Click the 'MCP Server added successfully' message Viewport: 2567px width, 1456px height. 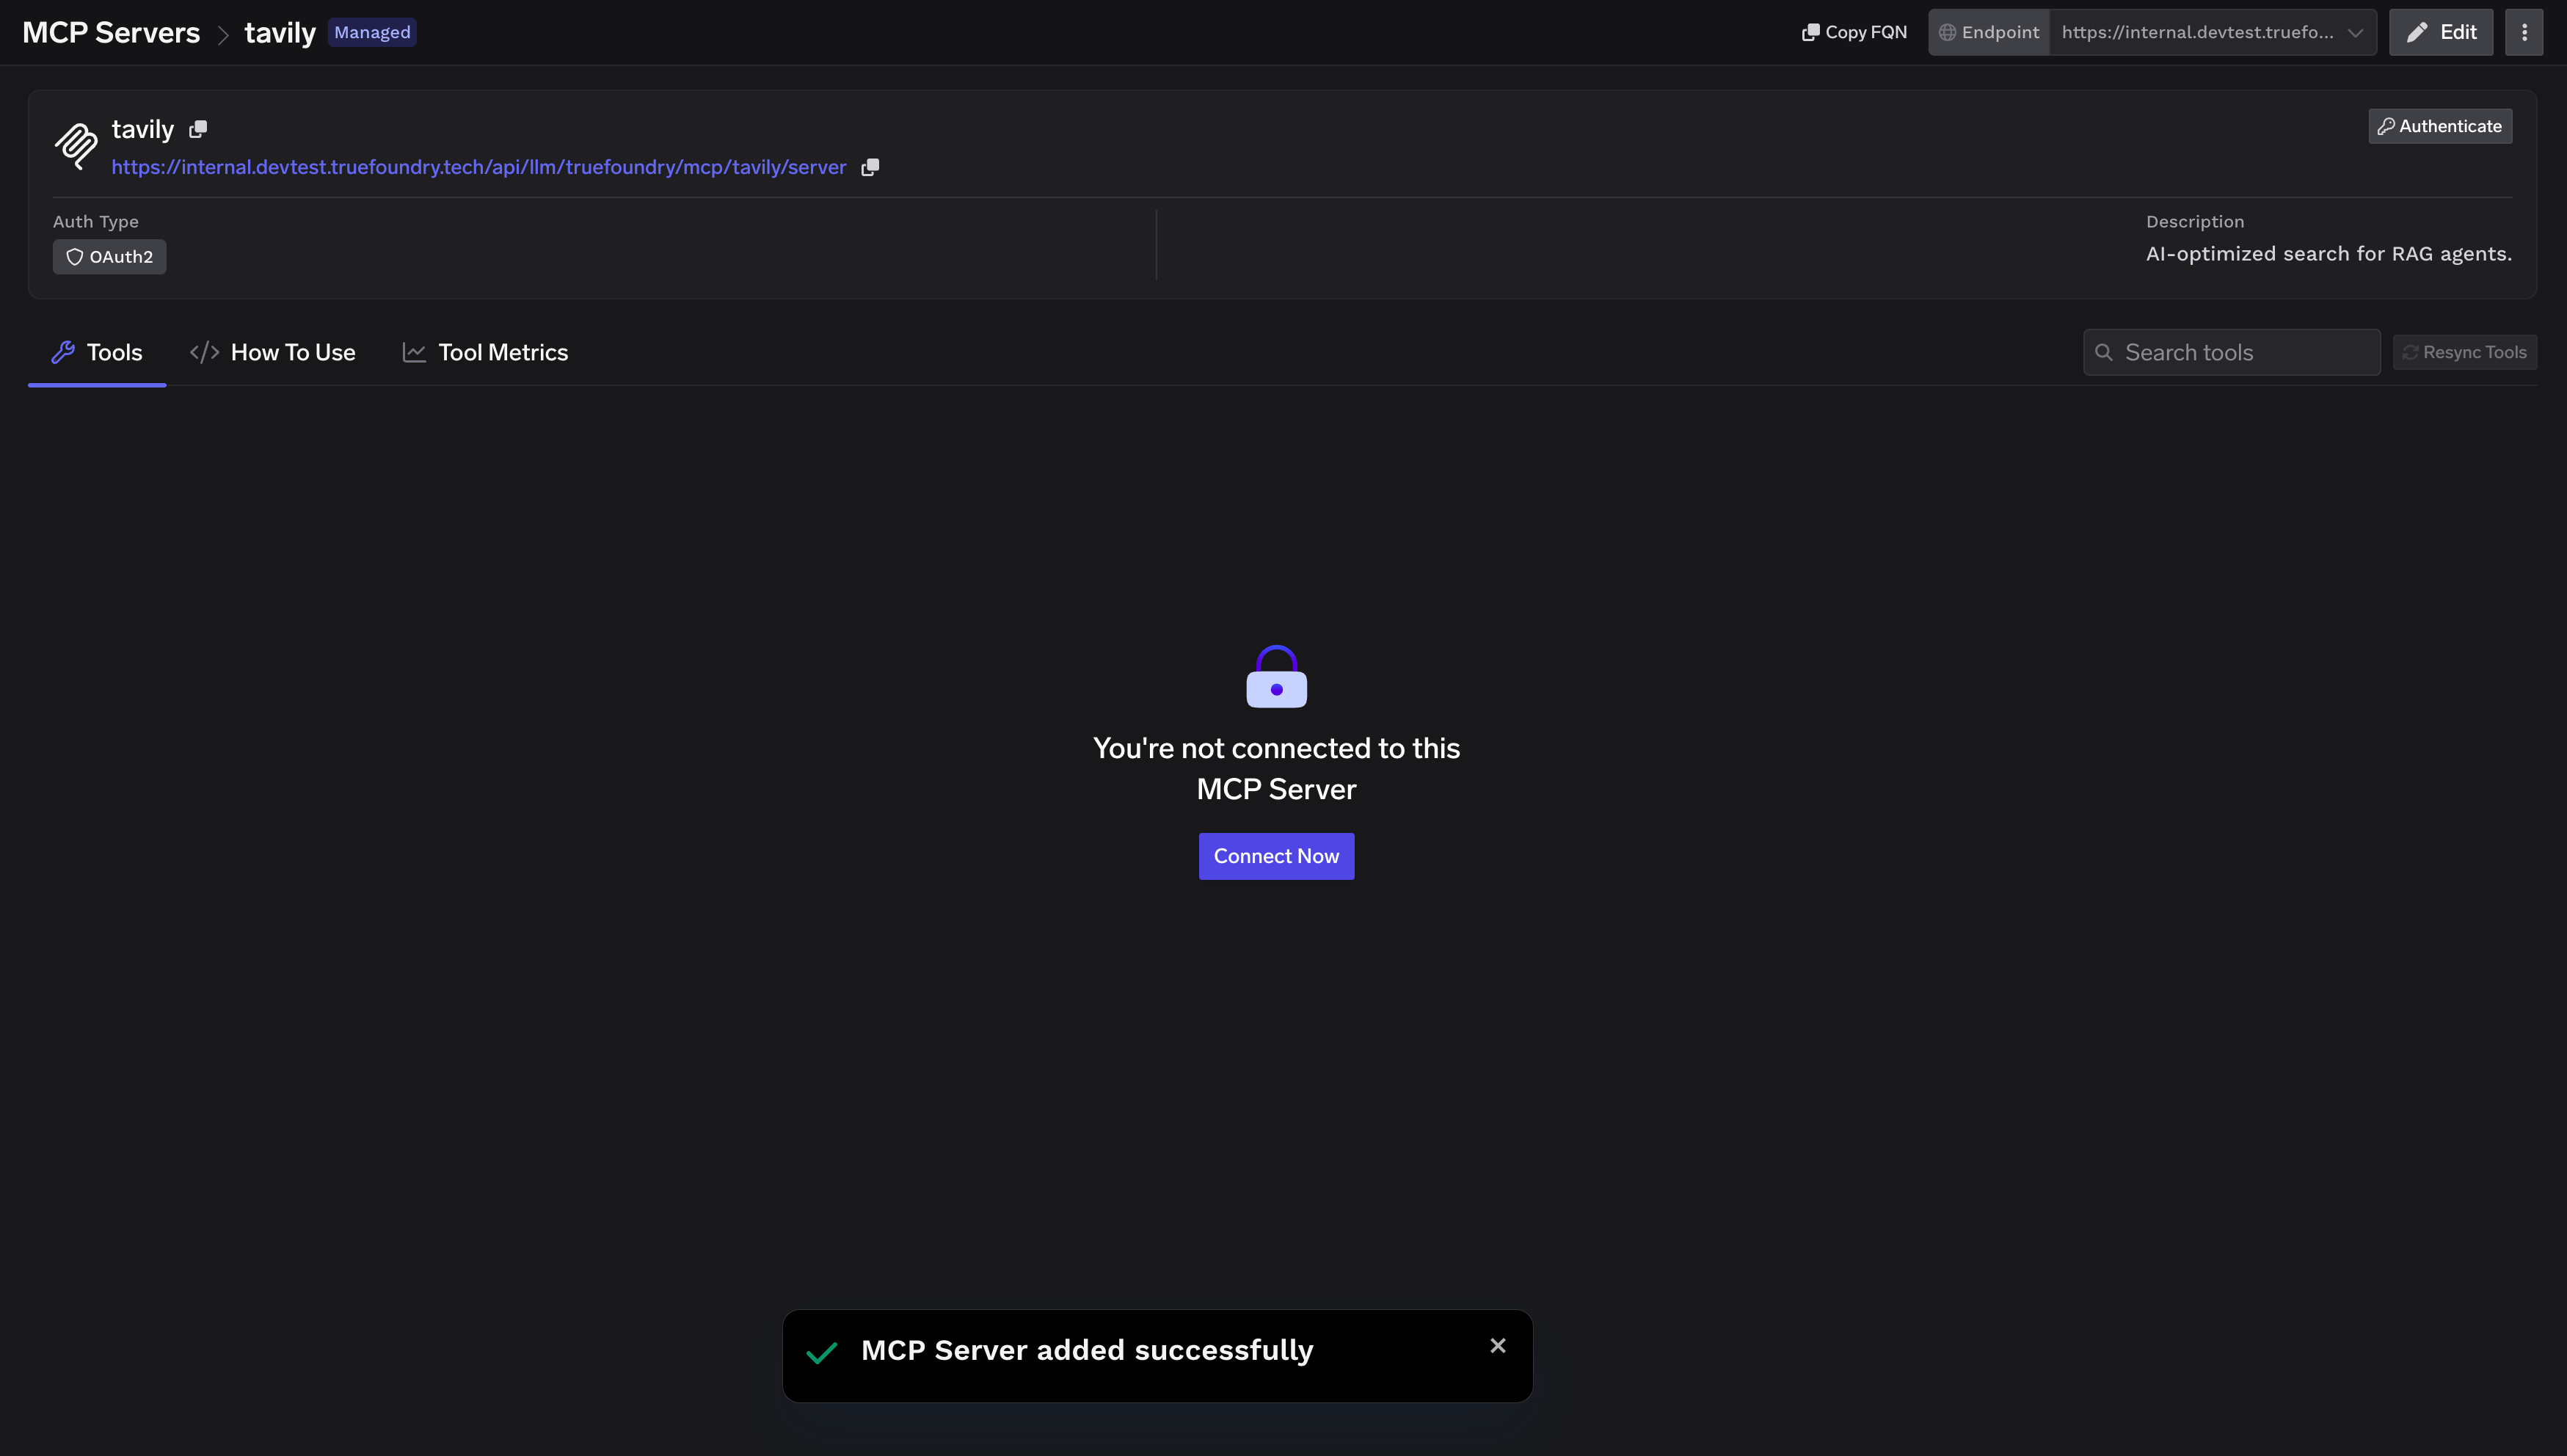1087,1350
